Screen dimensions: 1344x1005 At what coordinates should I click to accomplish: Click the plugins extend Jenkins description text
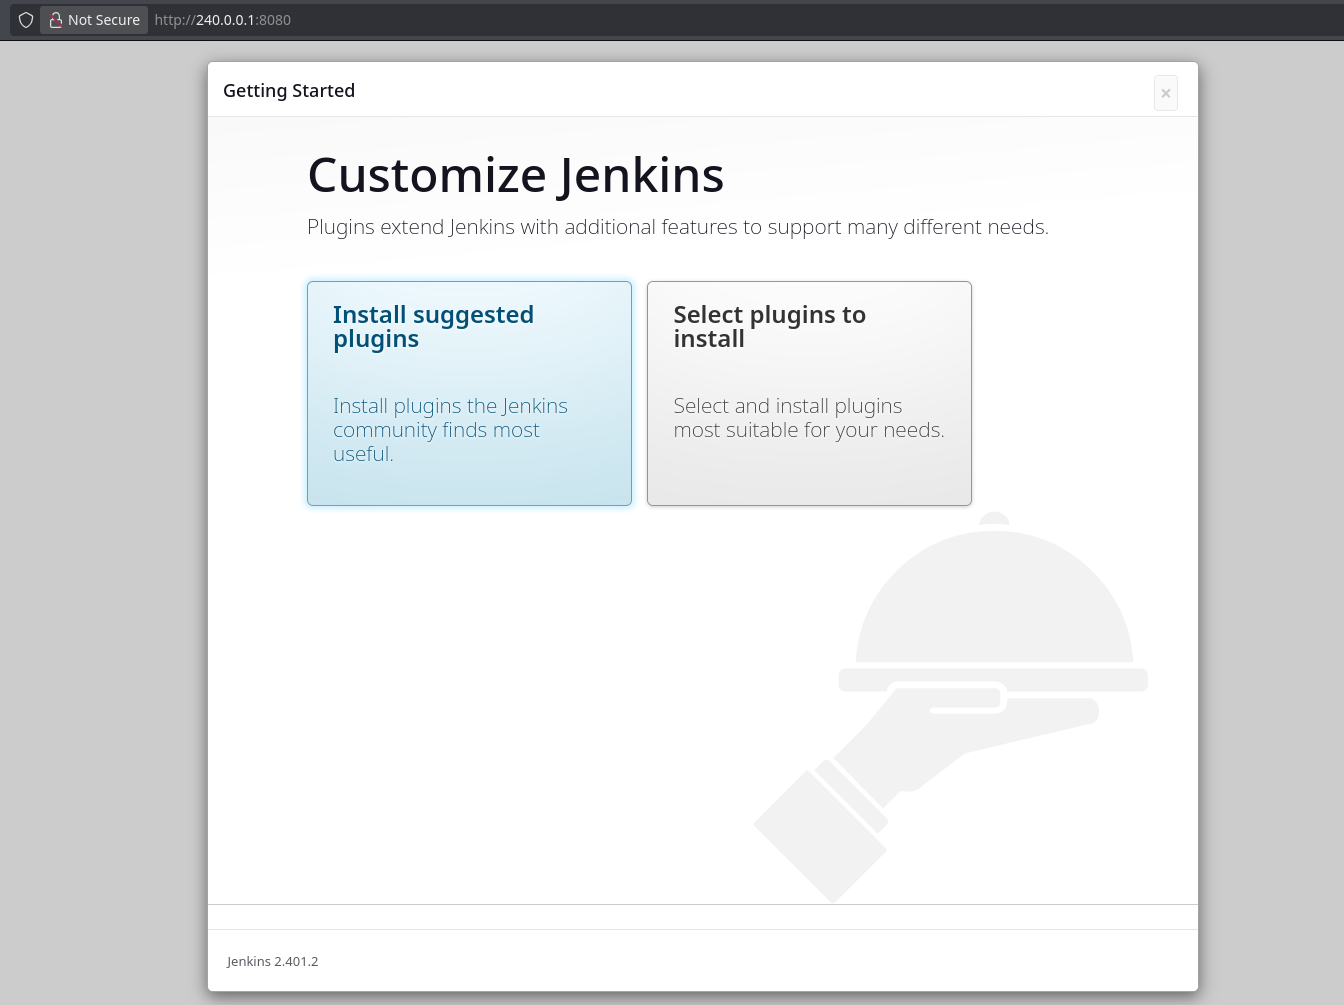677,227
